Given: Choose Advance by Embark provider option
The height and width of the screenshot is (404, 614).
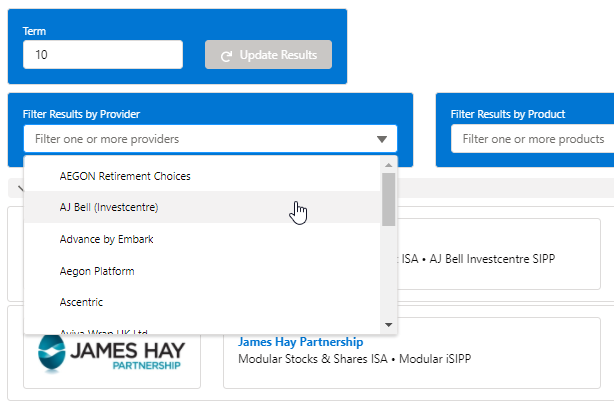Looking at the screenshot, I should 202,239.
